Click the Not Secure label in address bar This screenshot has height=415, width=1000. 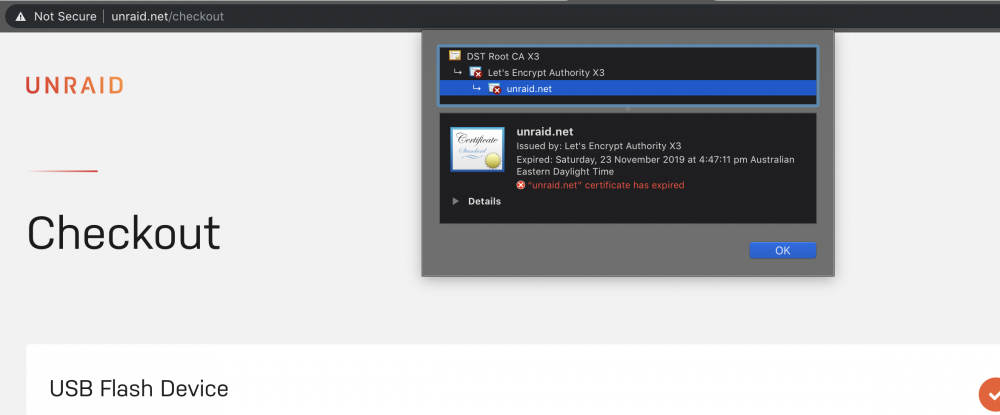64,17
